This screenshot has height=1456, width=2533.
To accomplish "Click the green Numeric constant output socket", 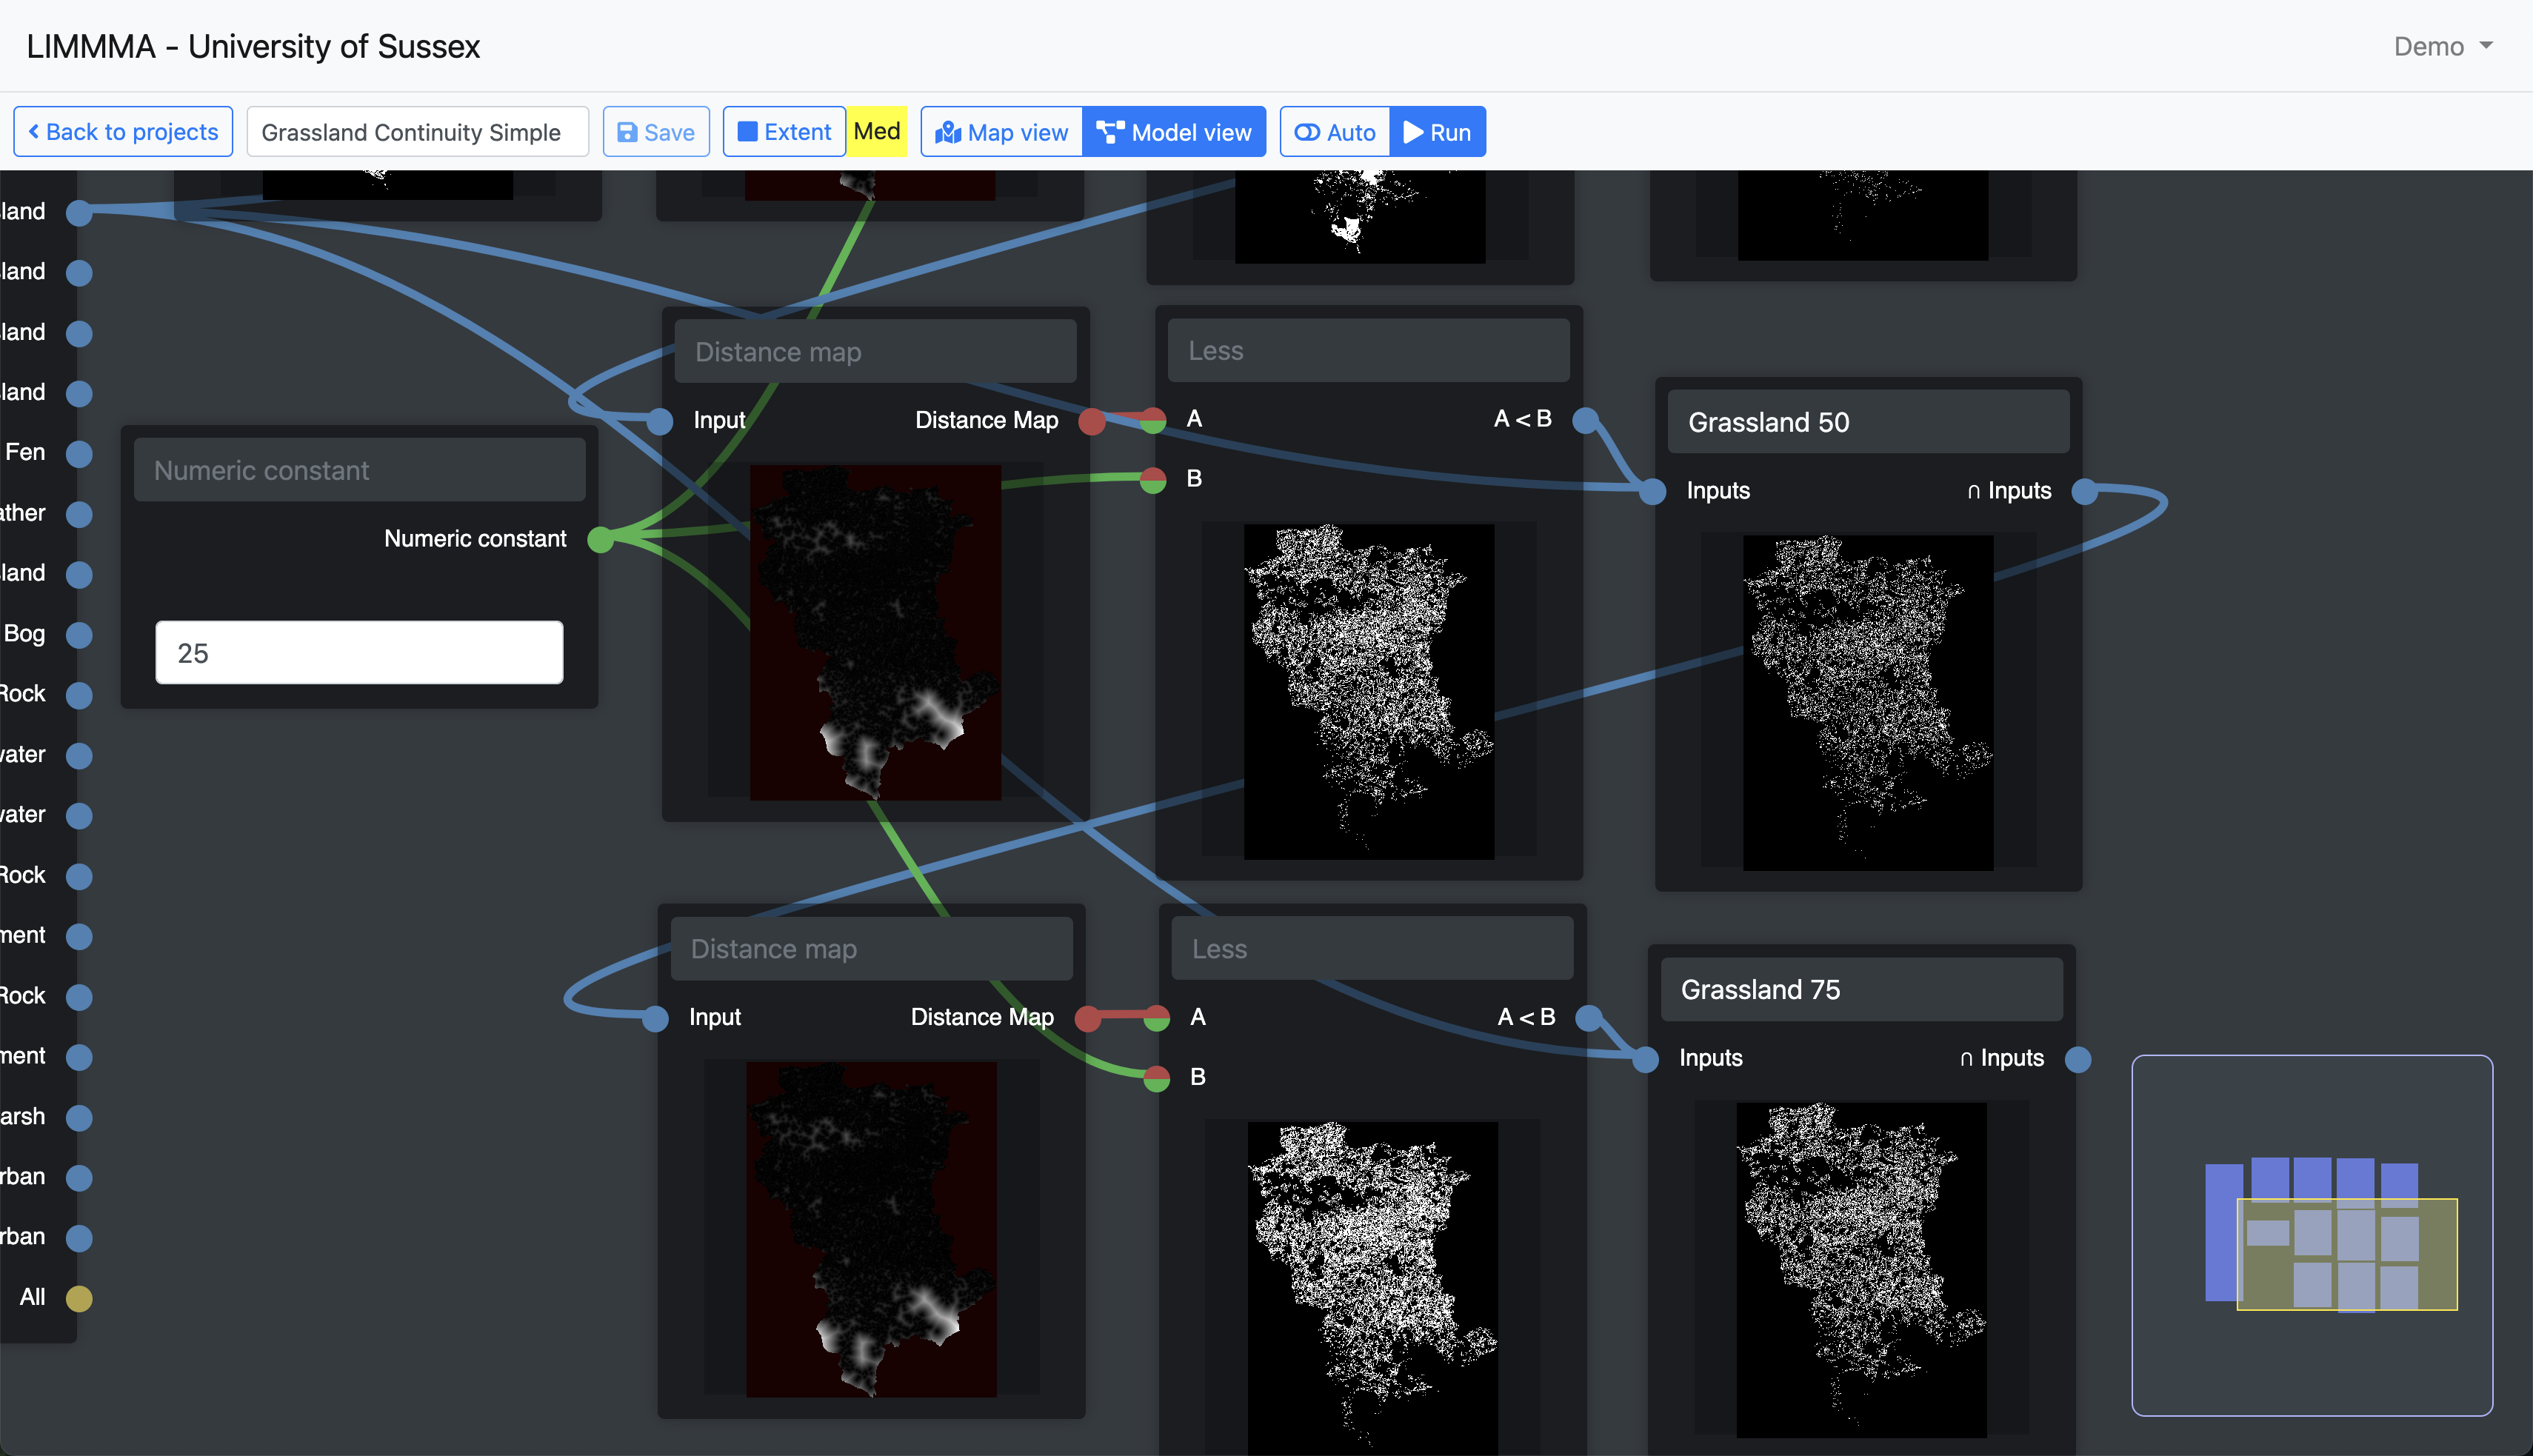I will [599, 540].
